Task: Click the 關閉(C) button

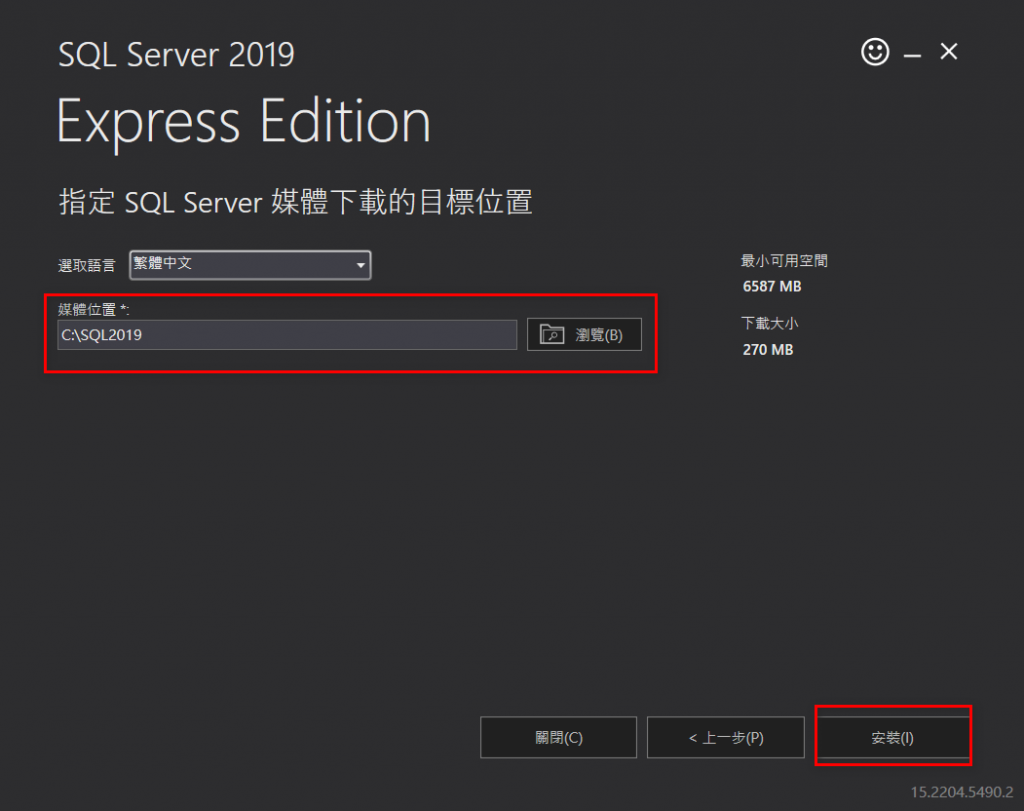Action: (x=558, y=738)
